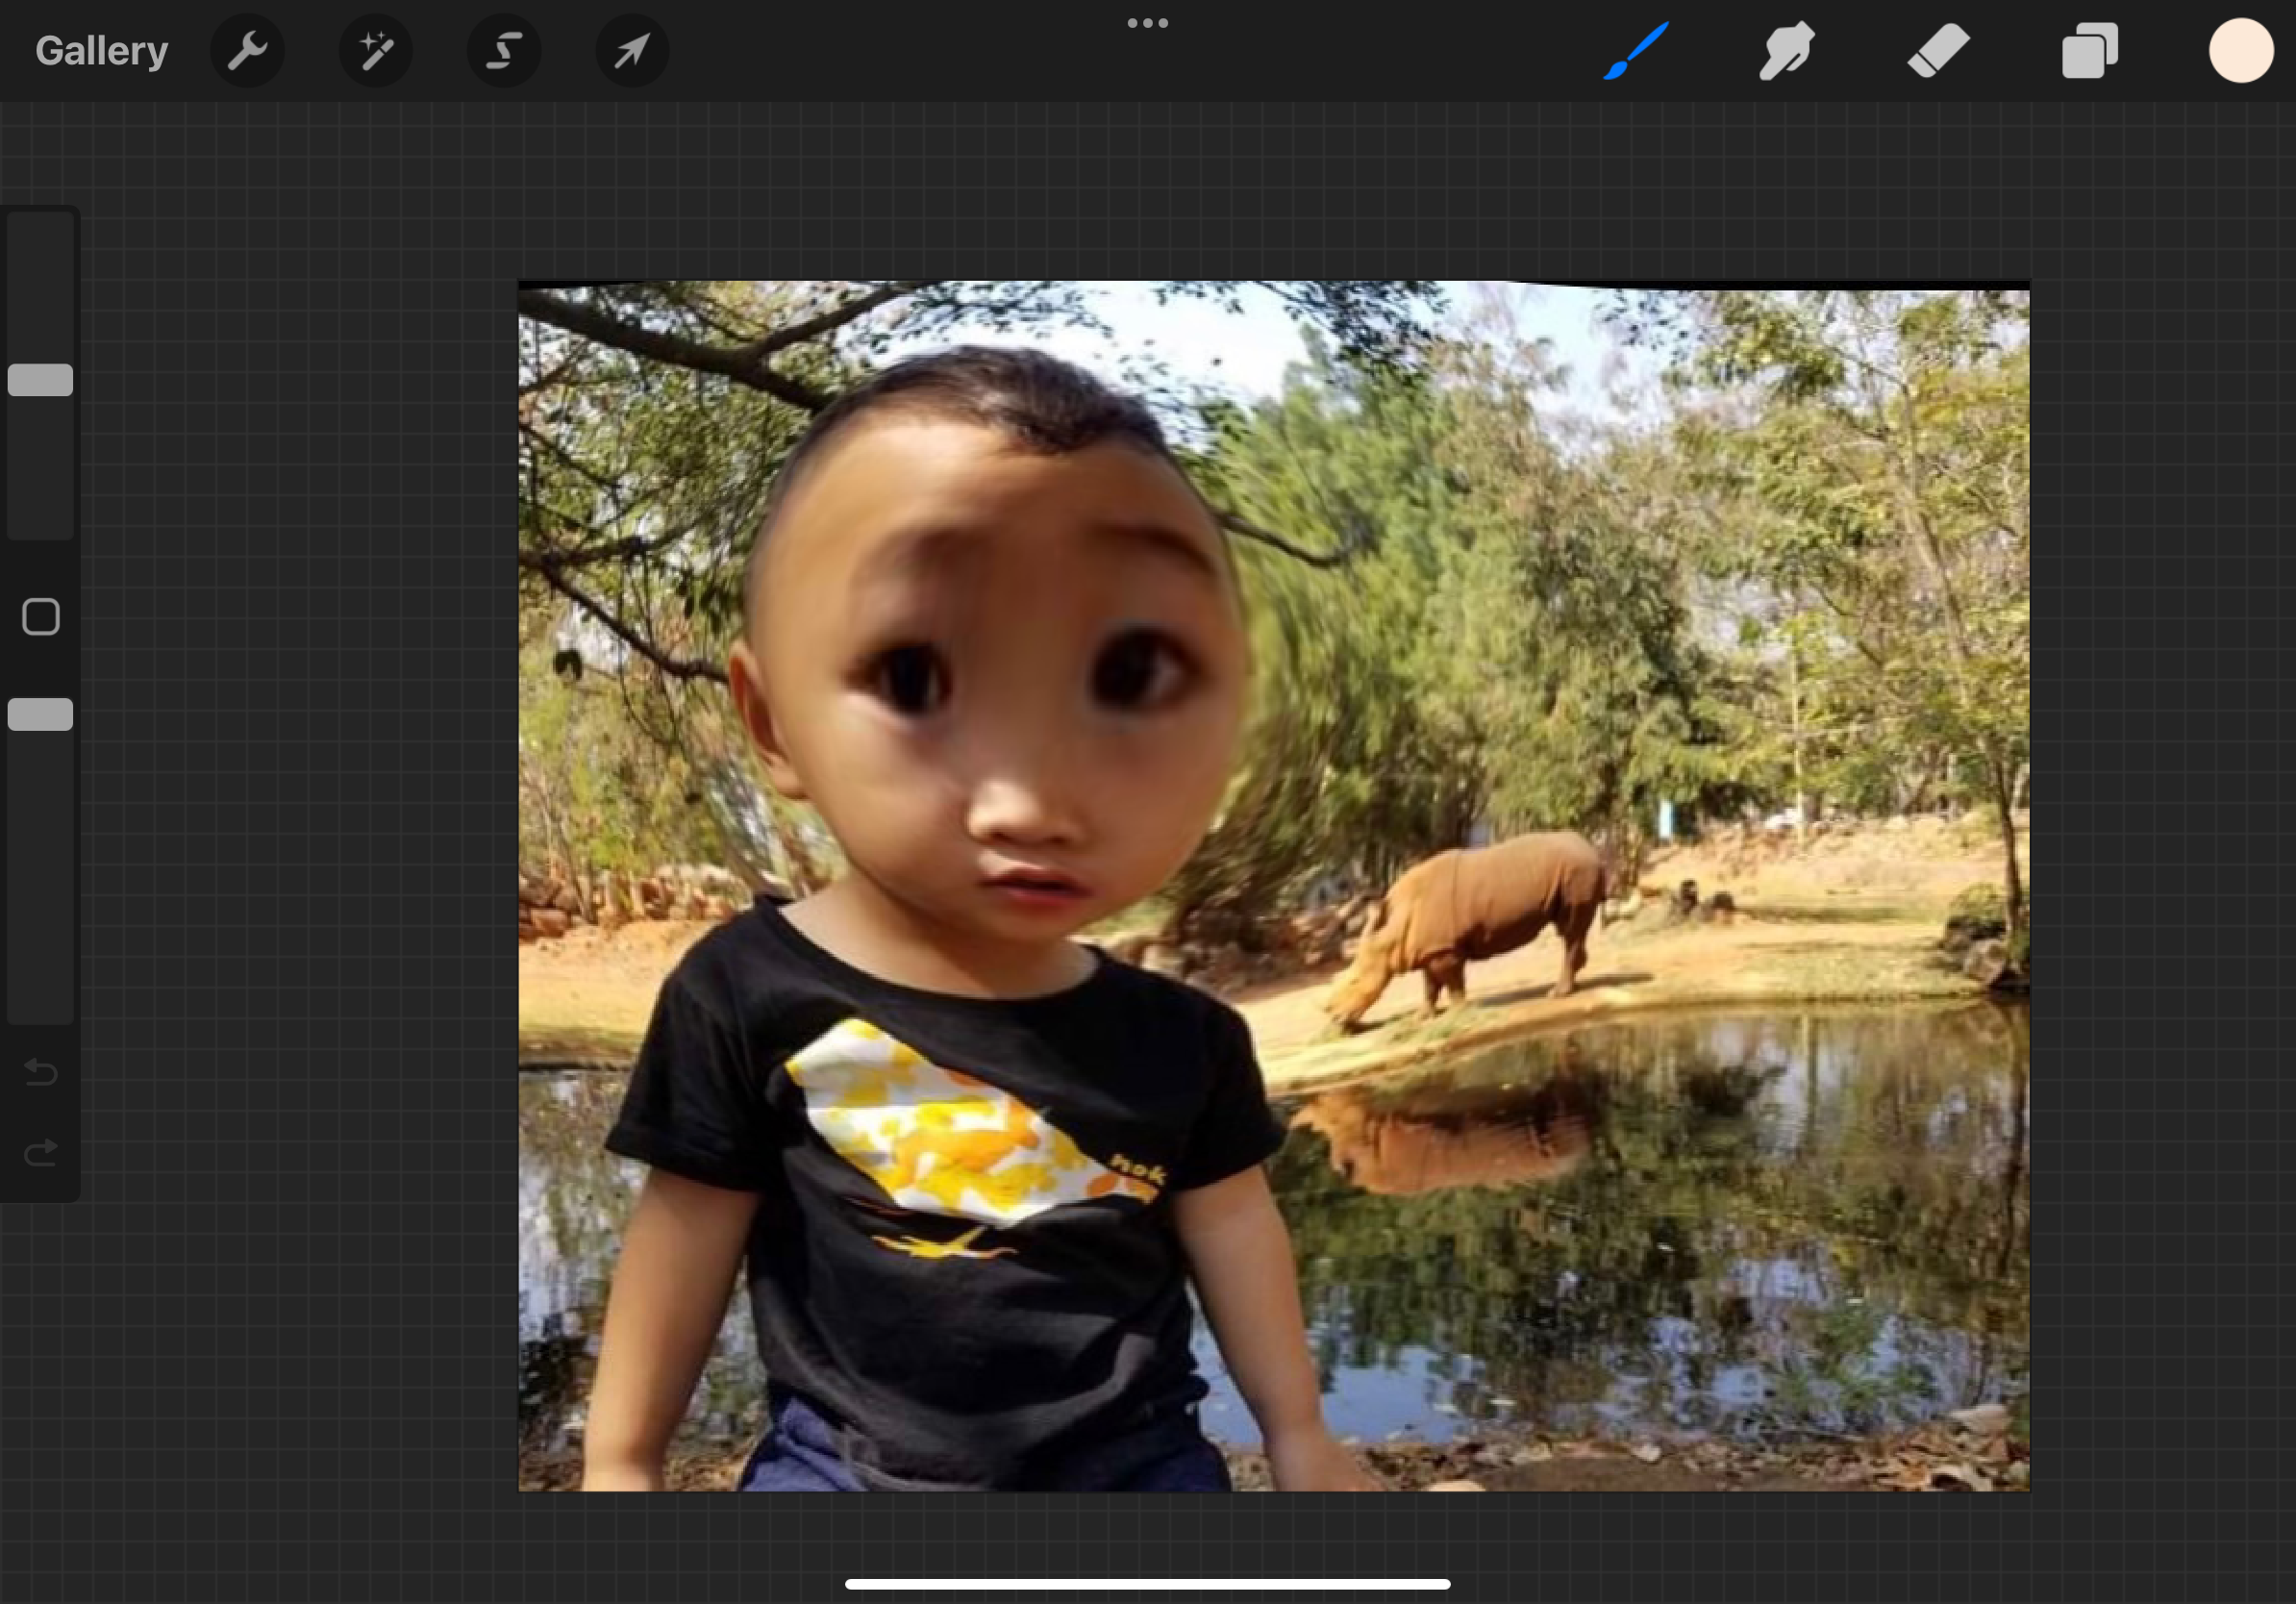Viewport: 2296px width, 1604px height.
Task: Click the brush size slider handle
Action: (41, 380)
